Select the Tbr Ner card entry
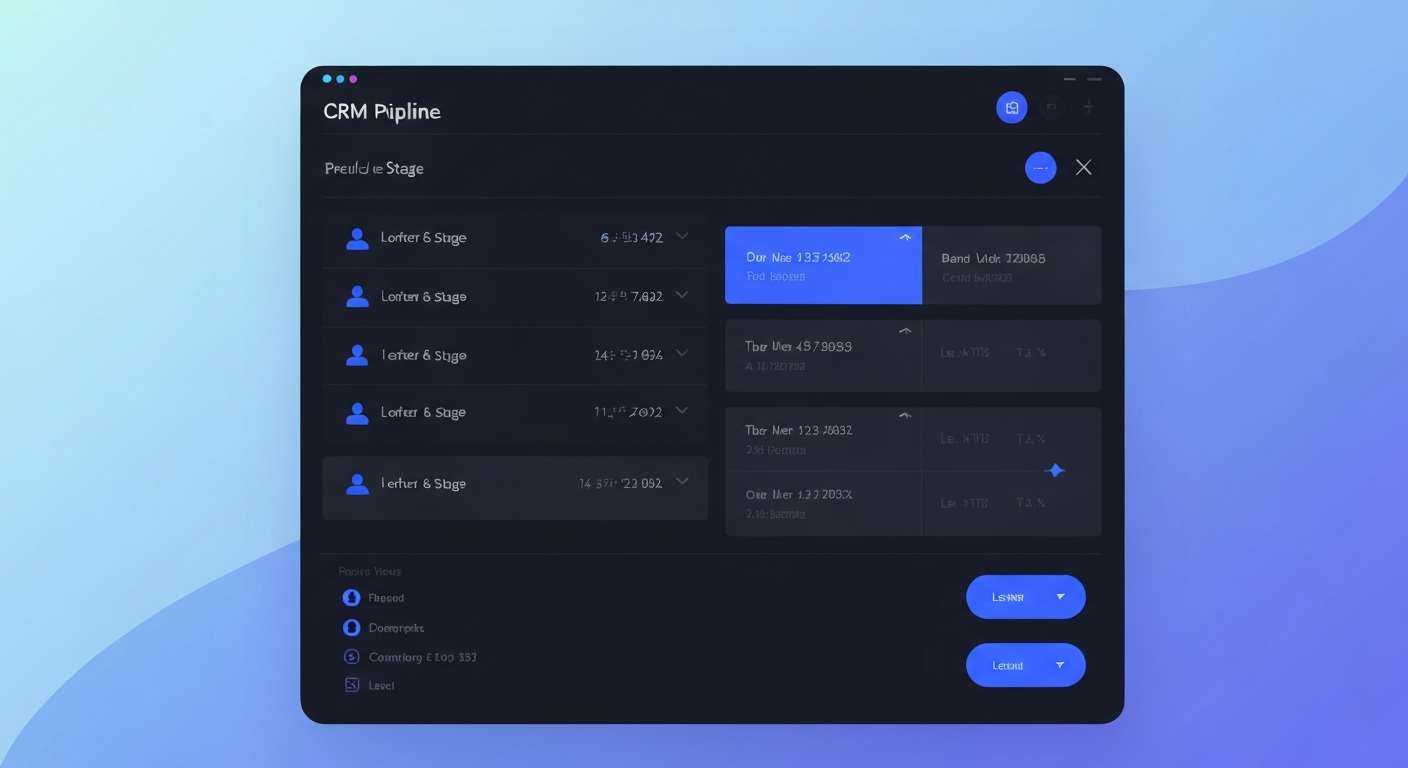 pos(823,439)
